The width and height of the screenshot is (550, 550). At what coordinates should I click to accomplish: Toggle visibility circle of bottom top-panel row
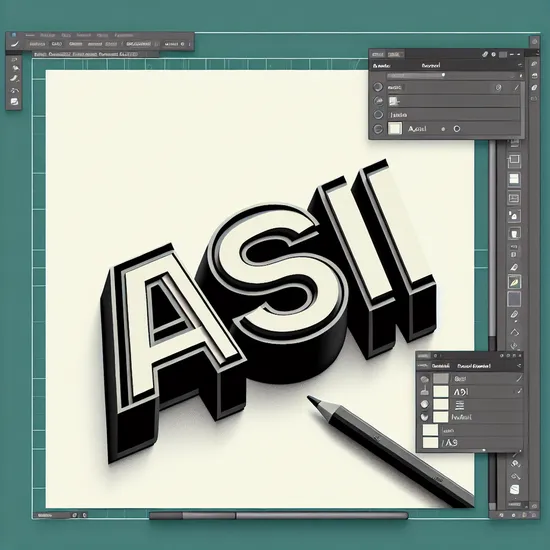click(x=378, y=129)
